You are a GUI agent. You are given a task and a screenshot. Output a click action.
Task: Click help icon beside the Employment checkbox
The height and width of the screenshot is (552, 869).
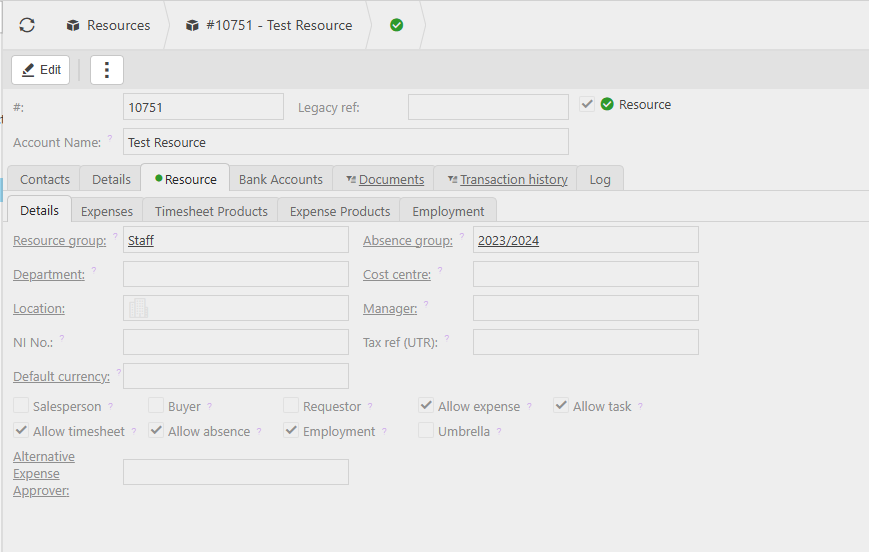click(384, 431)
